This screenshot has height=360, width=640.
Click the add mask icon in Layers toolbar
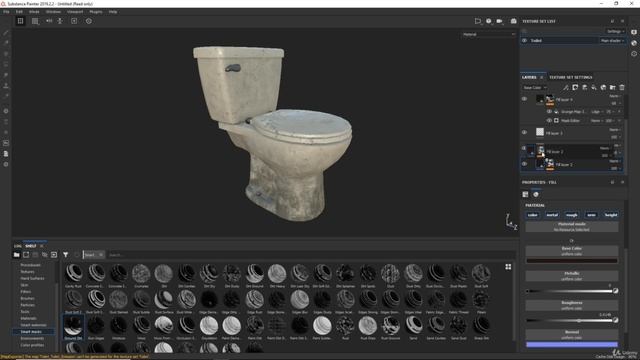click(x=575, y=87)
